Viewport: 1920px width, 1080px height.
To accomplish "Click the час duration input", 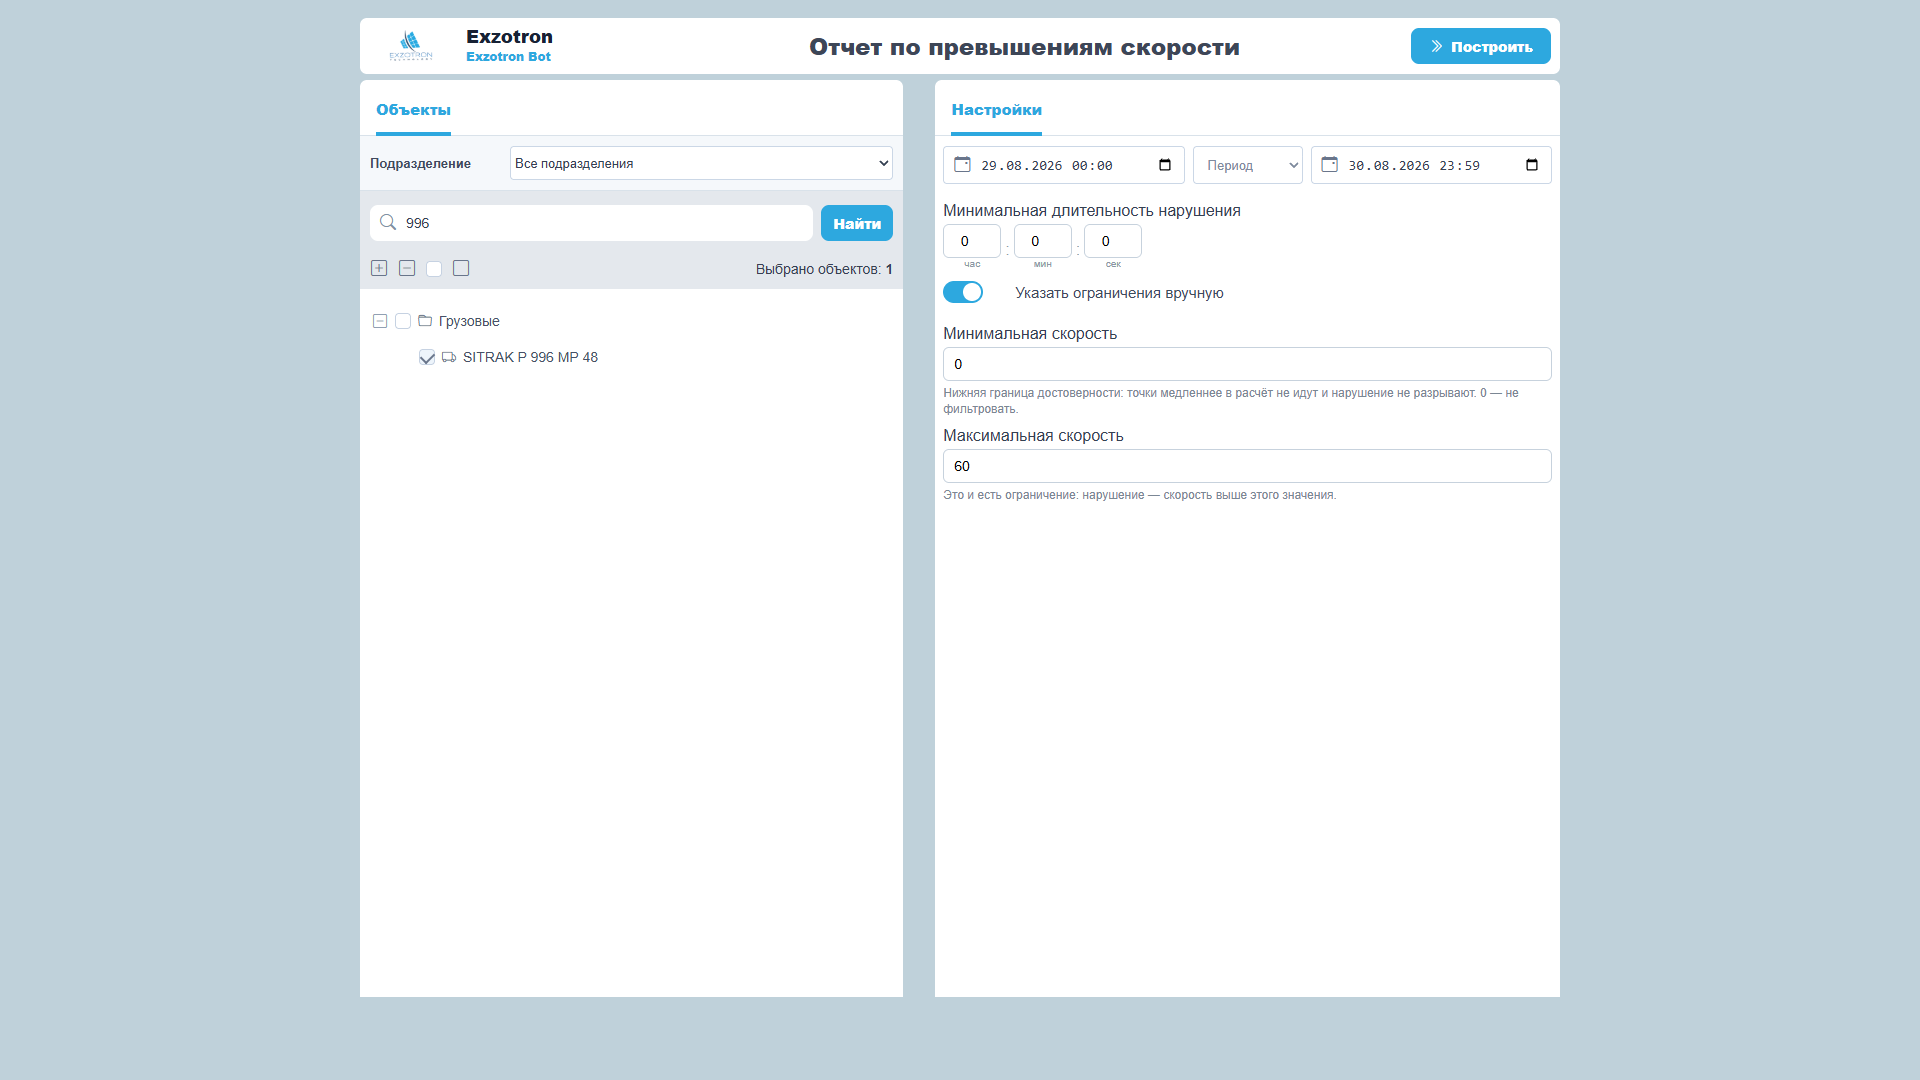I will pyautogui.click(x=972, y=241).
